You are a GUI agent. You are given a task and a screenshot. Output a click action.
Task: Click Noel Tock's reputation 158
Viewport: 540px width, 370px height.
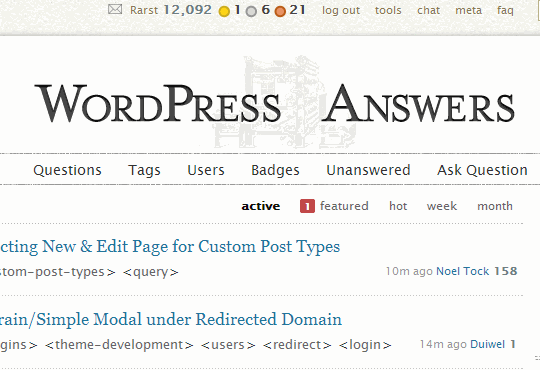pyautogui.click(x=506, y=271)
